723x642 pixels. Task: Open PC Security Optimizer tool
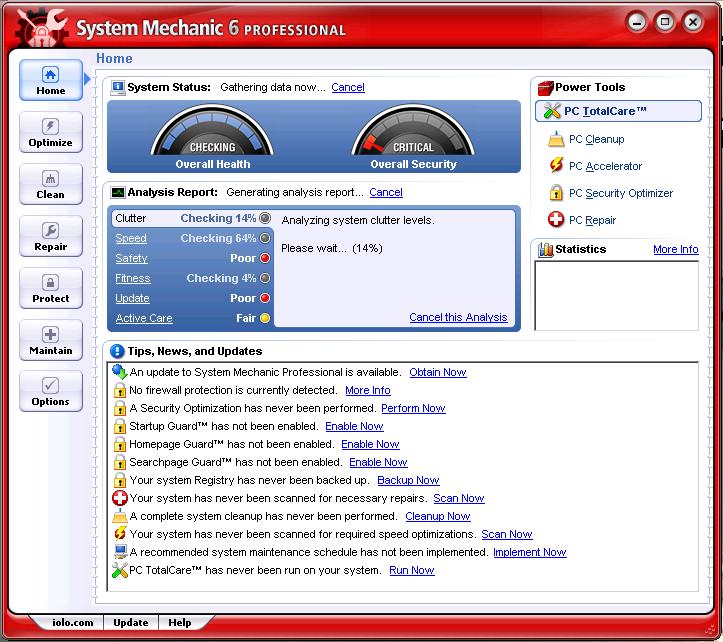click(x=621, y=193)
